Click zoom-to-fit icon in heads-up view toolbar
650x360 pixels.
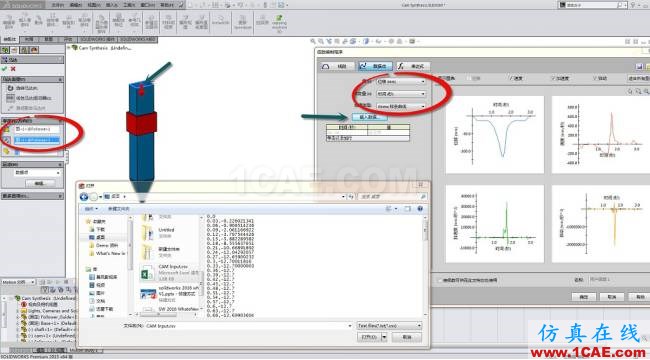pyautogui.click(x=313, y=41)
